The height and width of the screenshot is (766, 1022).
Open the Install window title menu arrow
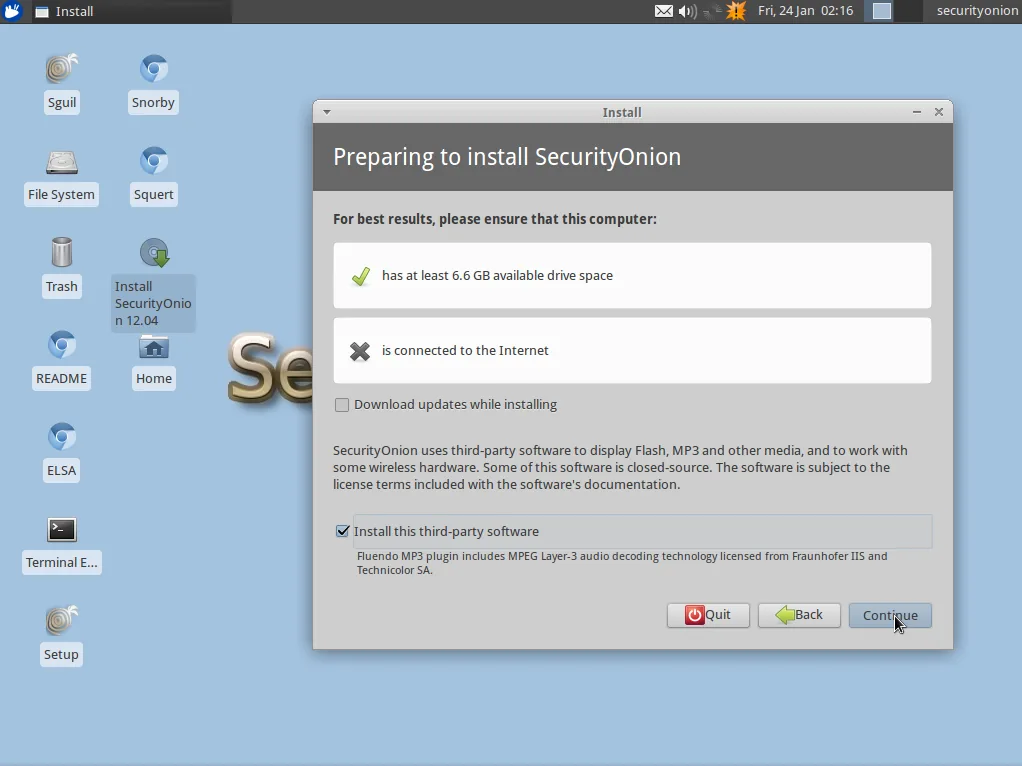pos(327,112)
